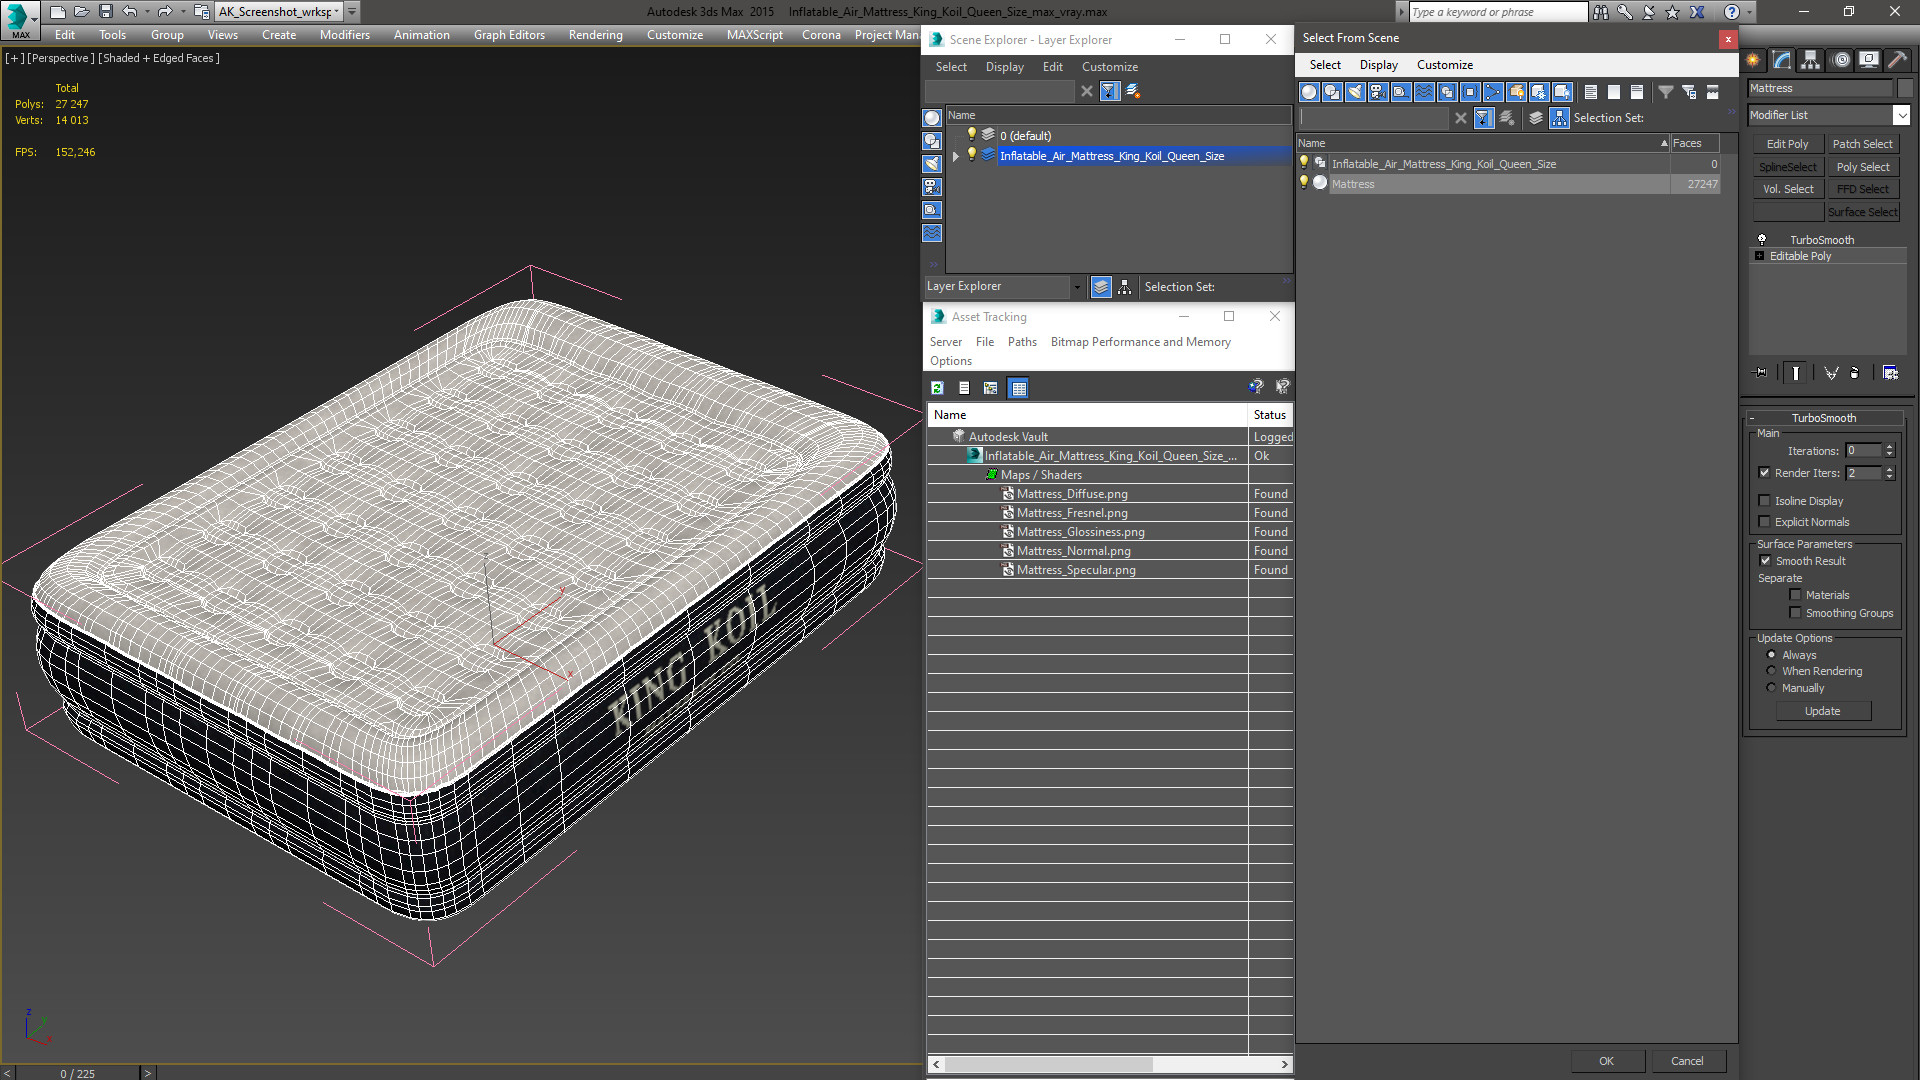Enable Separate by Materials checkbox
This screenshot has height=1080, width=1920.
click(1795, 595)
